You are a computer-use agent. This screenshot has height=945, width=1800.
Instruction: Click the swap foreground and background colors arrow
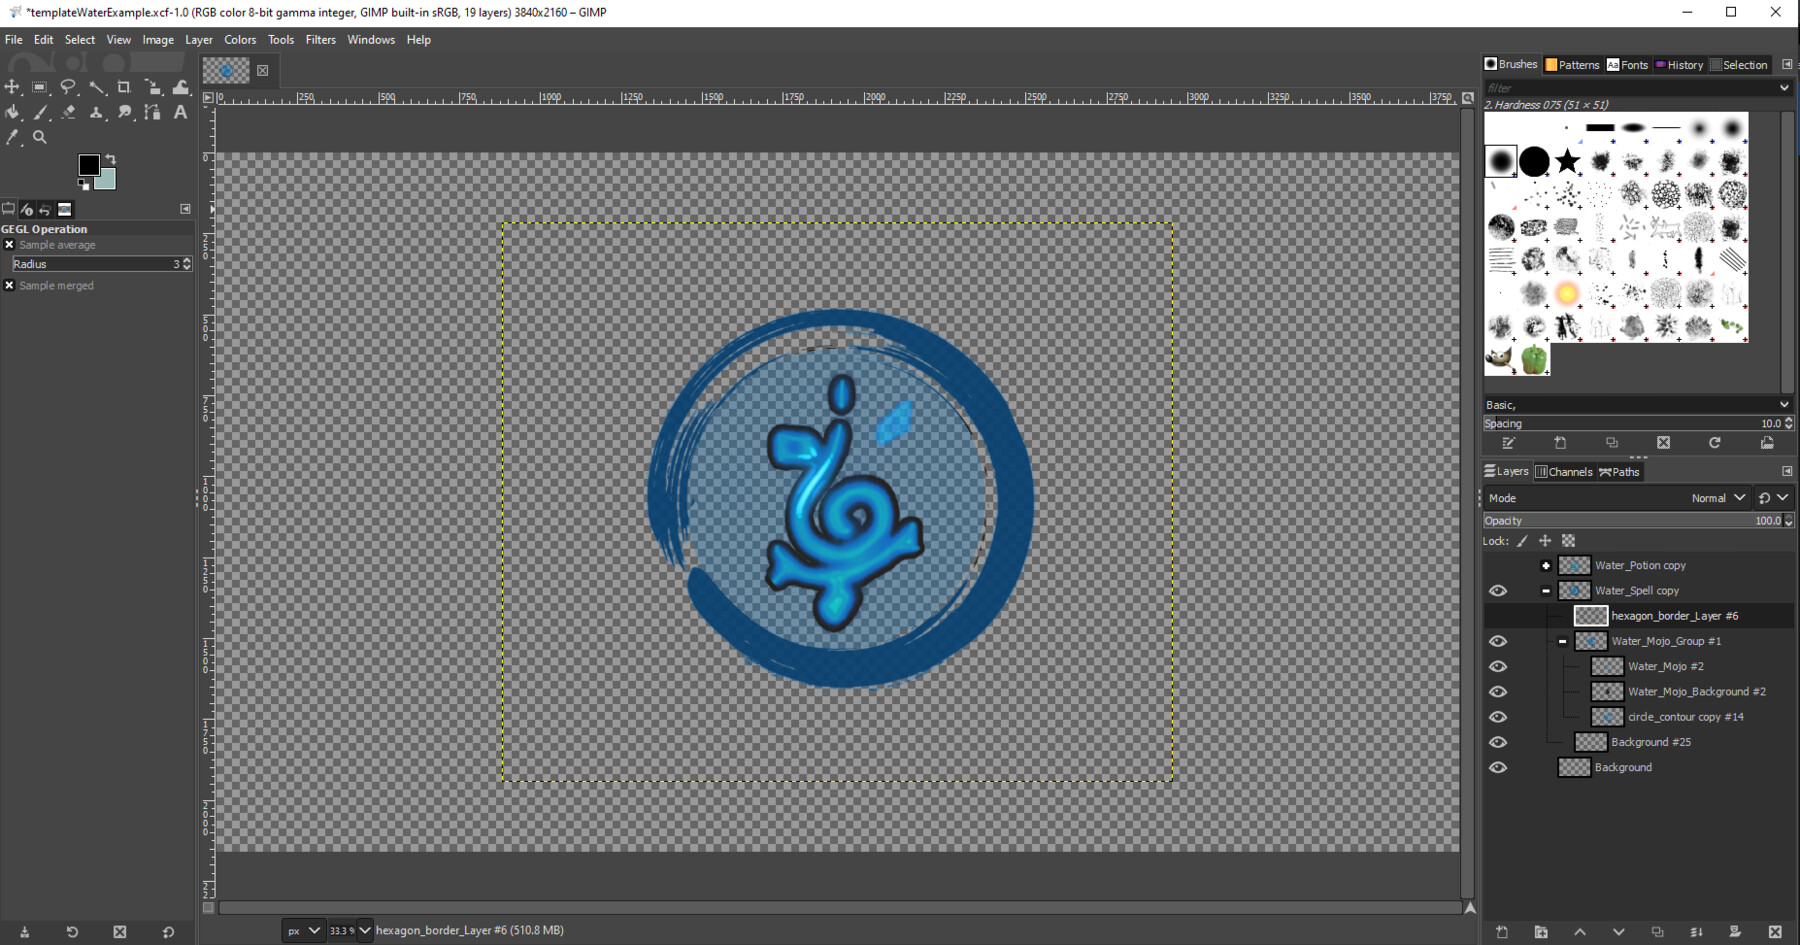112,158
